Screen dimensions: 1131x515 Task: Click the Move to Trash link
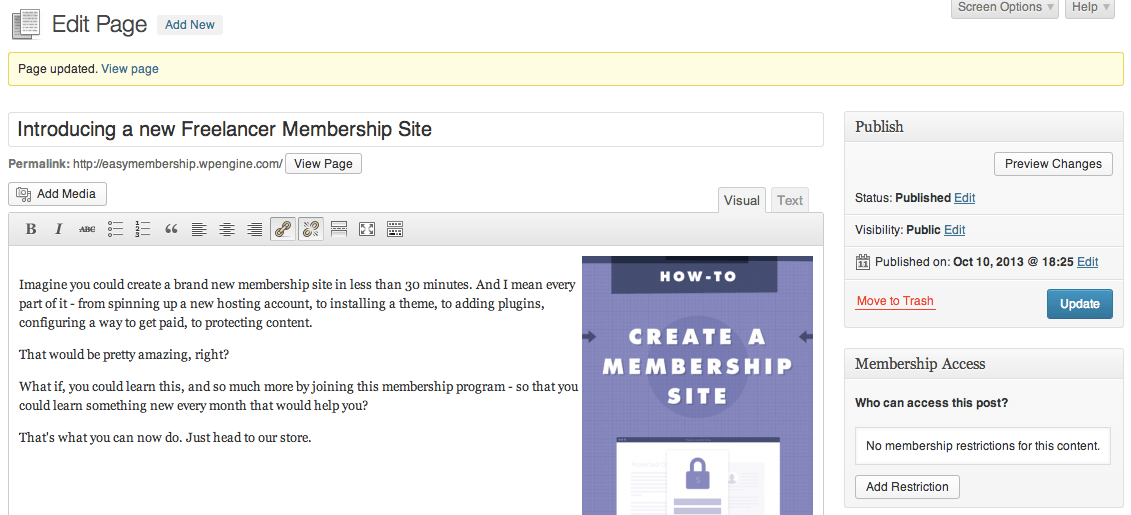click(x=895, y=301)
